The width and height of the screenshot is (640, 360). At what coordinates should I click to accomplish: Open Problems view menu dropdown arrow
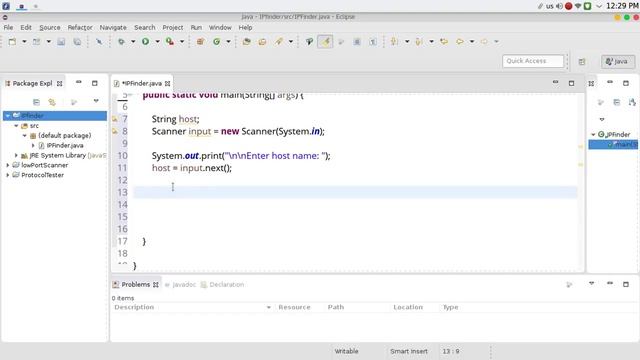591,283
